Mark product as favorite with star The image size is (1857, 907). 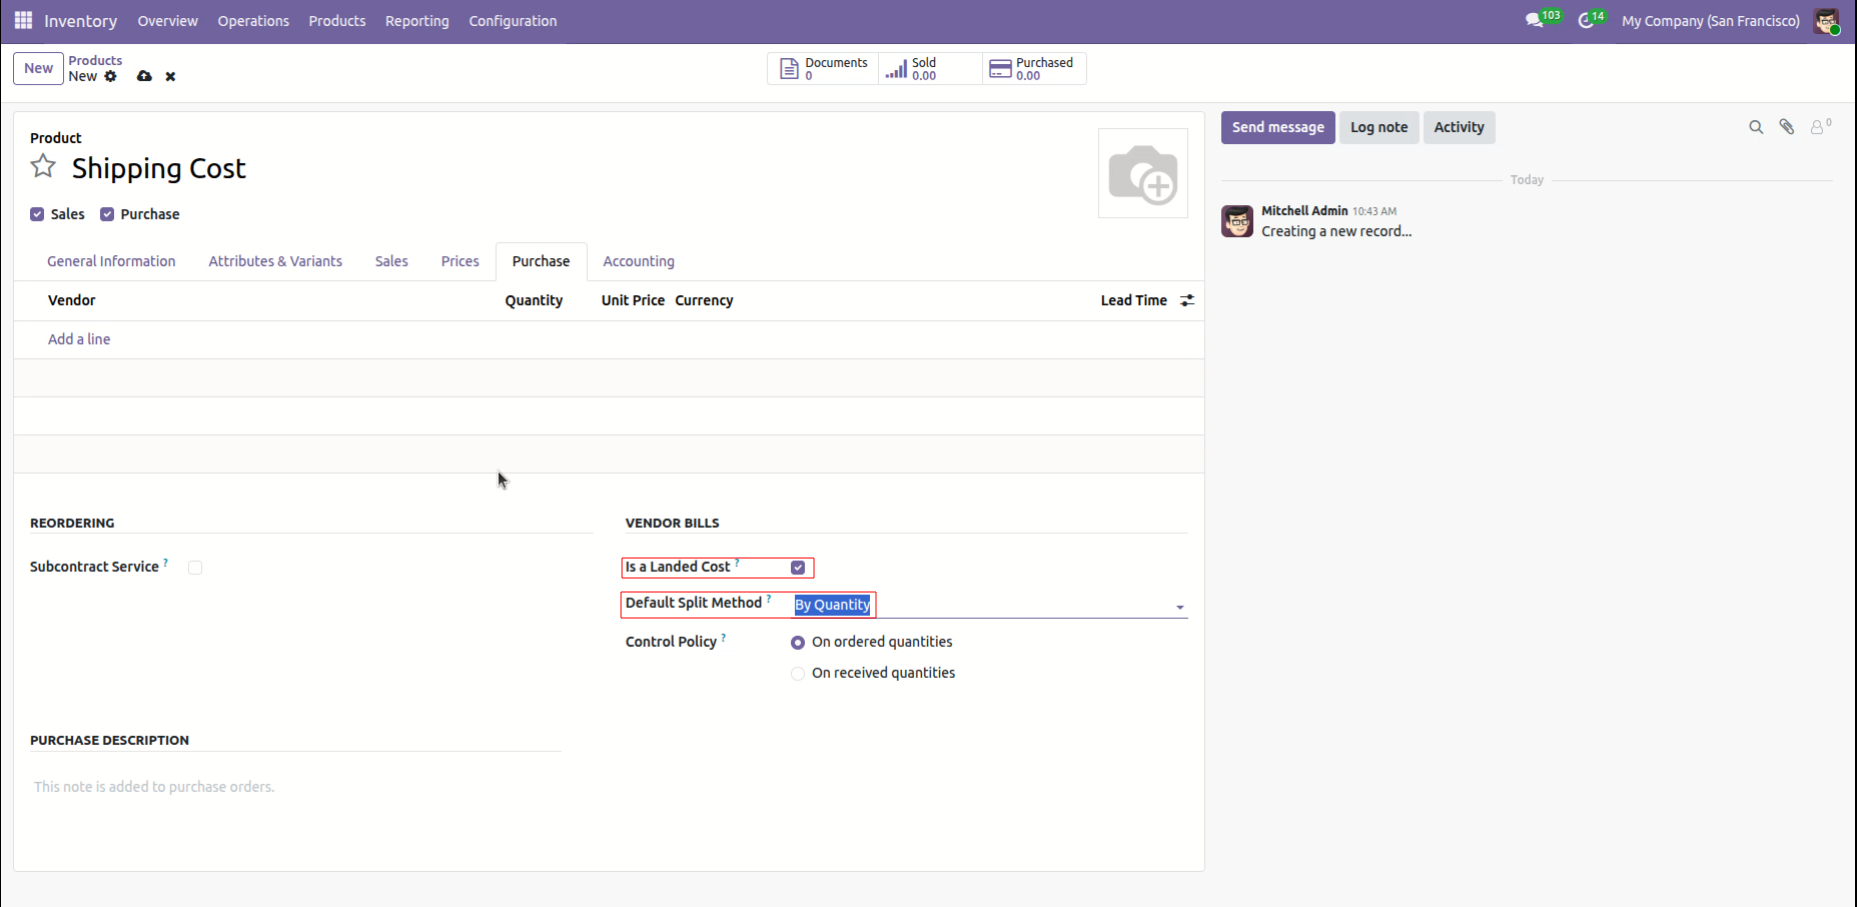(43, 167)
